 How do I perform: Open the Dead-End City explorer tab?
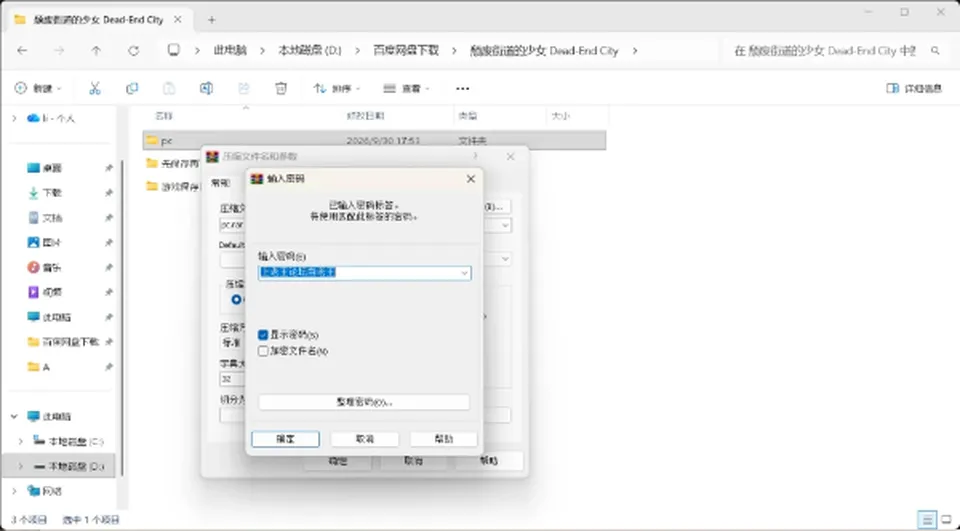[x=99, y=20]
